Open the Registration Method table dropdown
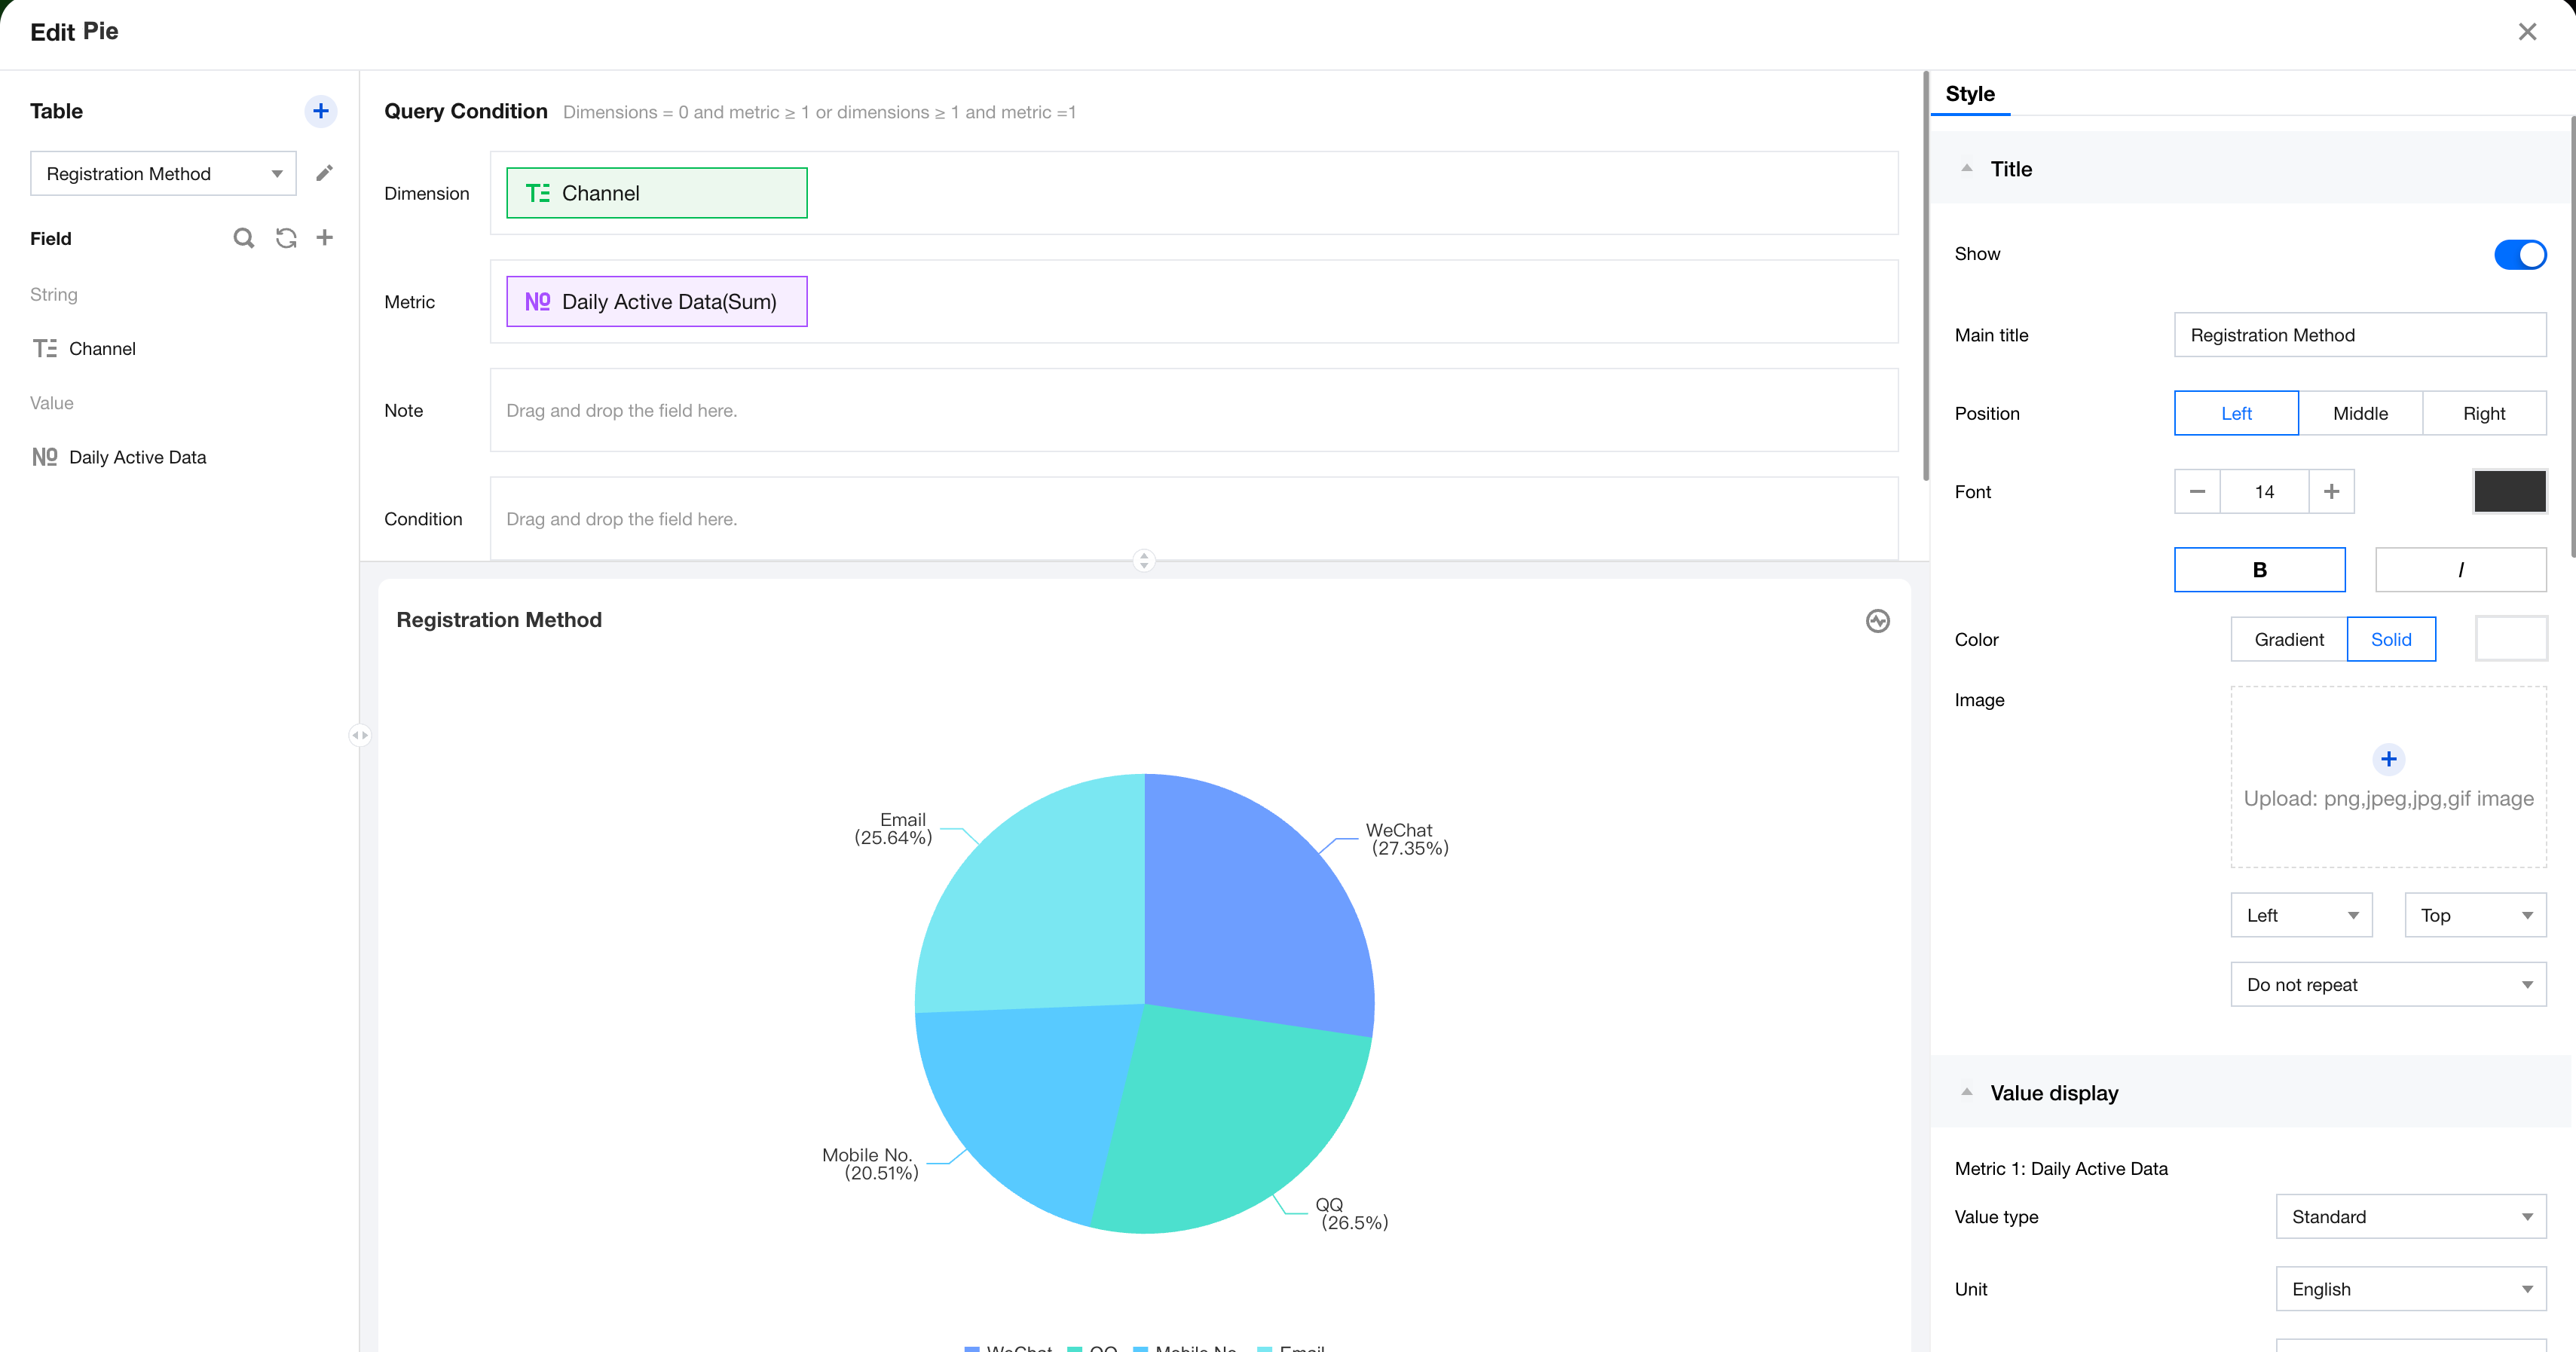This screenshot has height=1352, width=2576. (x=163, y=174)
